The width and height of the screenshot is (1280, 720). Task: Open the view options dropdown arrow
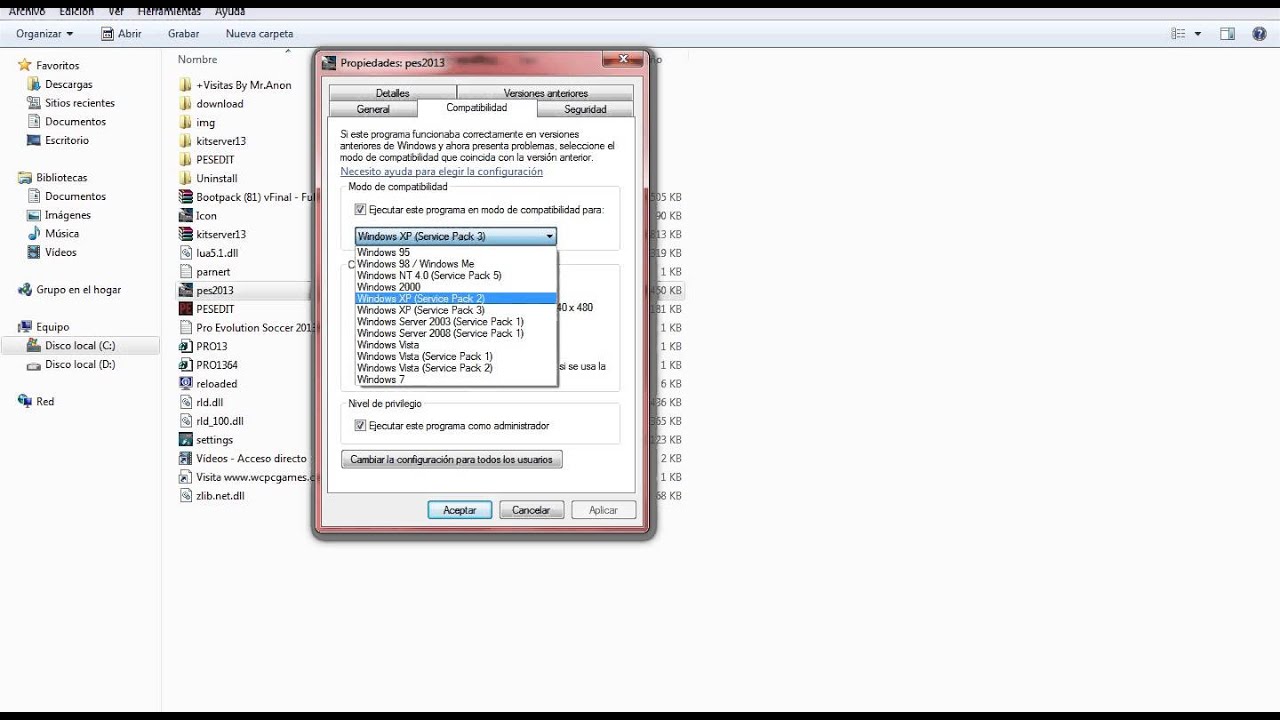point(1198,33)
